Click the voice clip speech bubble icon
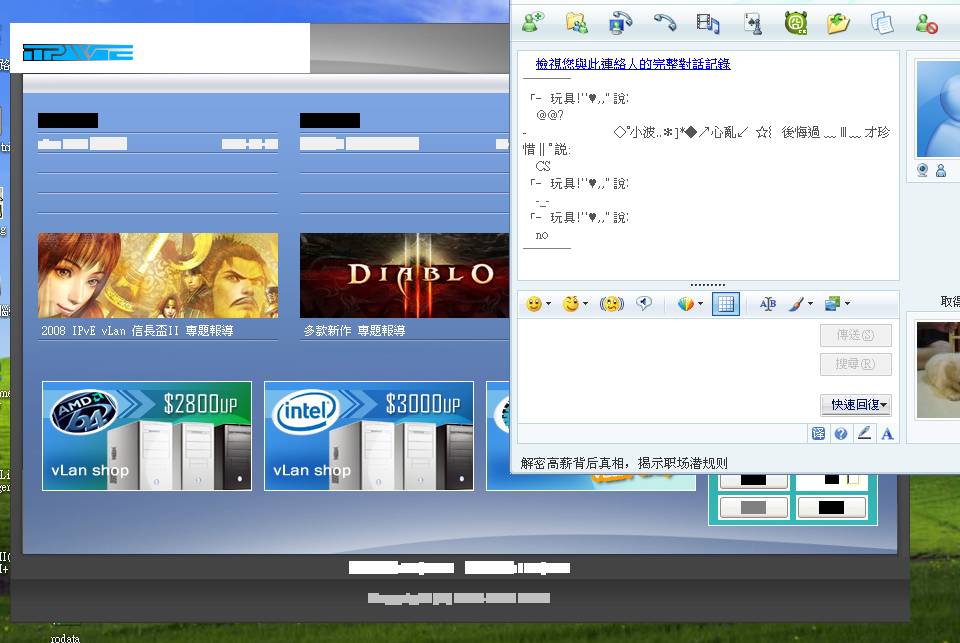960x643 pixels. [x=643, y=303]
